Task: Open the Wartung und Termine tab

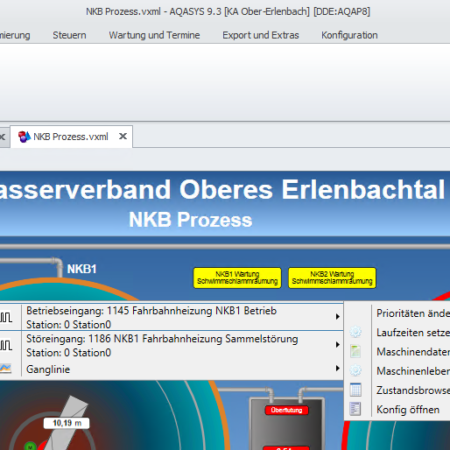Action: tap(154, 35)
